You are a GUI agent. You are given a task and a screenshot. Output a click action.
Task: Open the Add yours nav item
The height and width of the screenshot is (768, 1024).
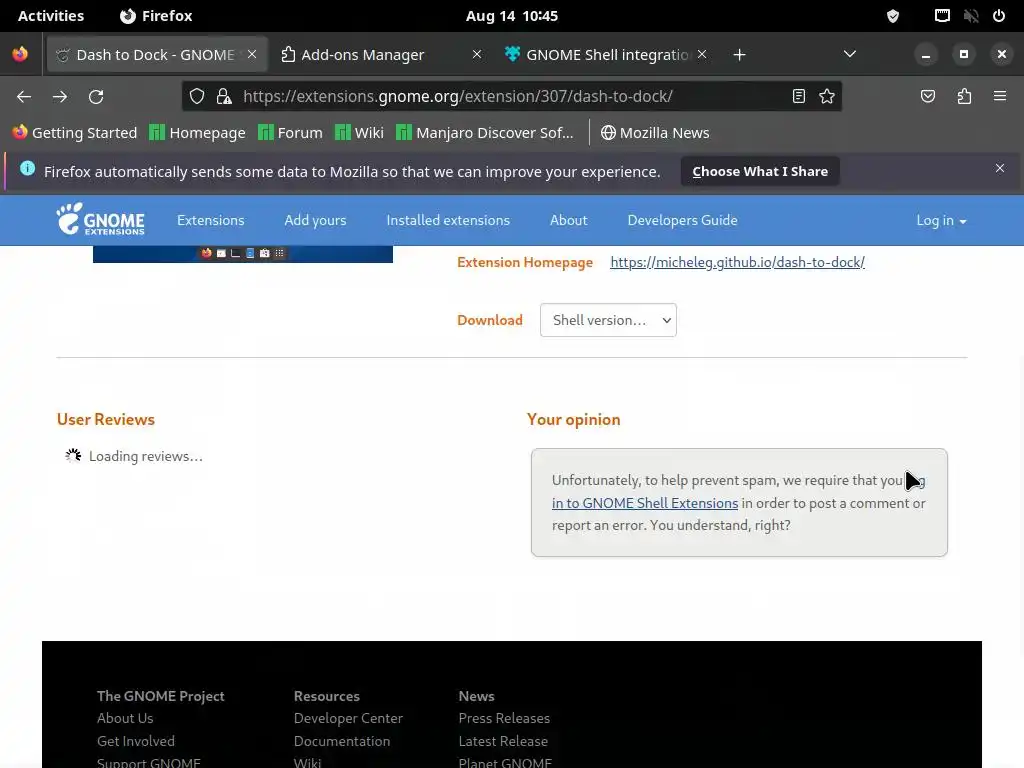pyautogui.click(x=315, y=220)
